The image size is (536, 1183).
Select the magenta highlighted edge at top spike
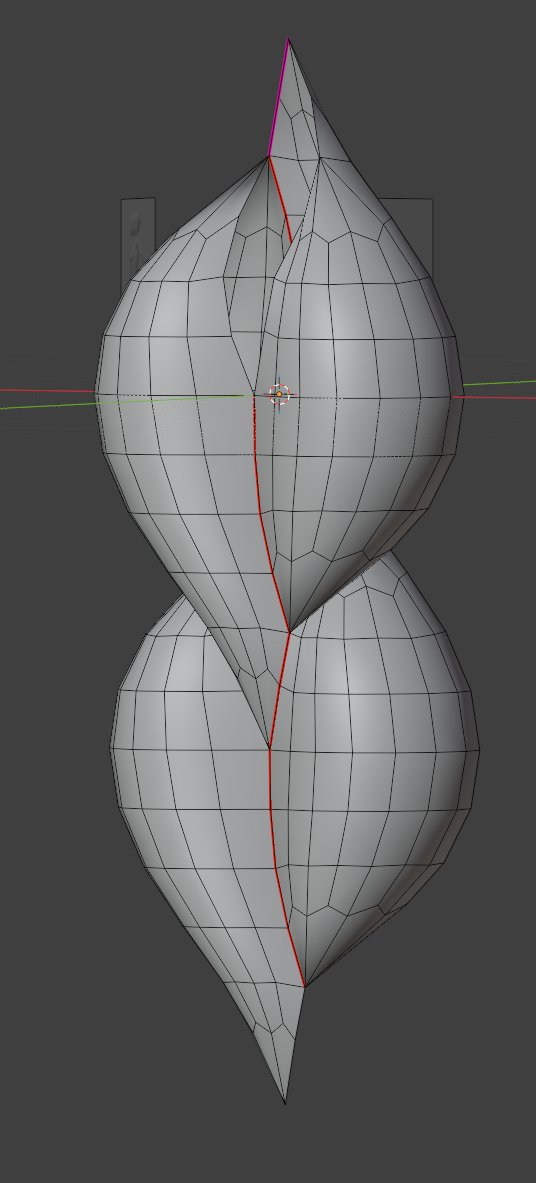tap(279, 97)
